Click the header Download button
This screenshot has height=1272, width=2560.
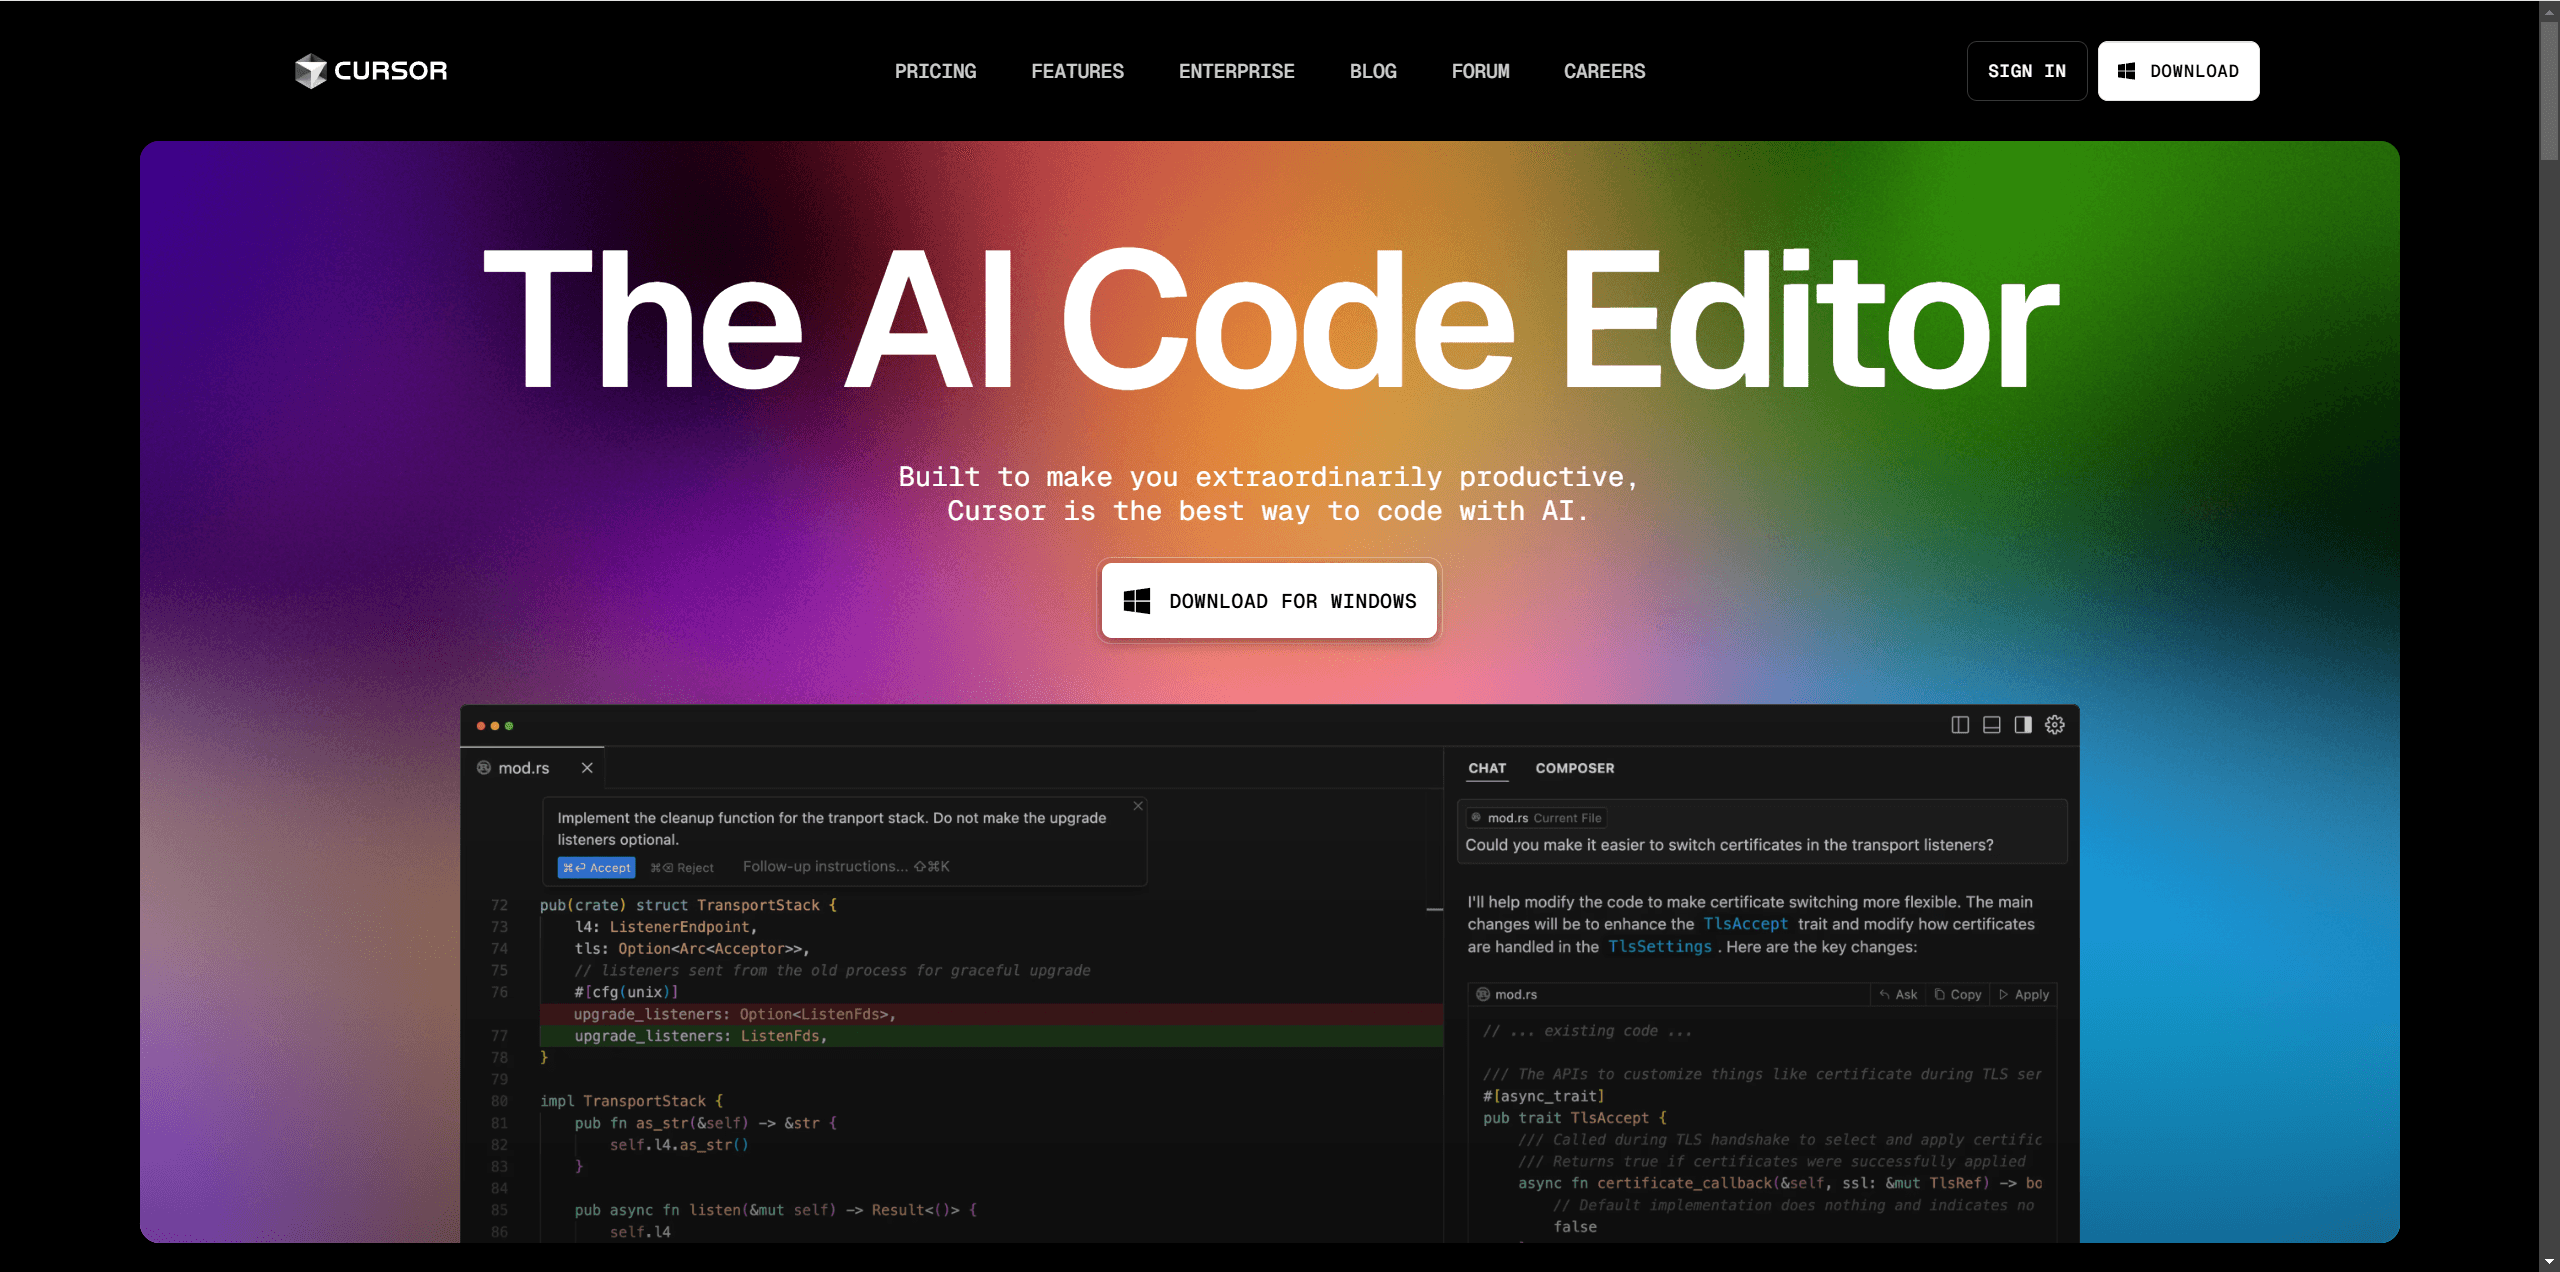pyautogui.click(x=2178, y=71)
